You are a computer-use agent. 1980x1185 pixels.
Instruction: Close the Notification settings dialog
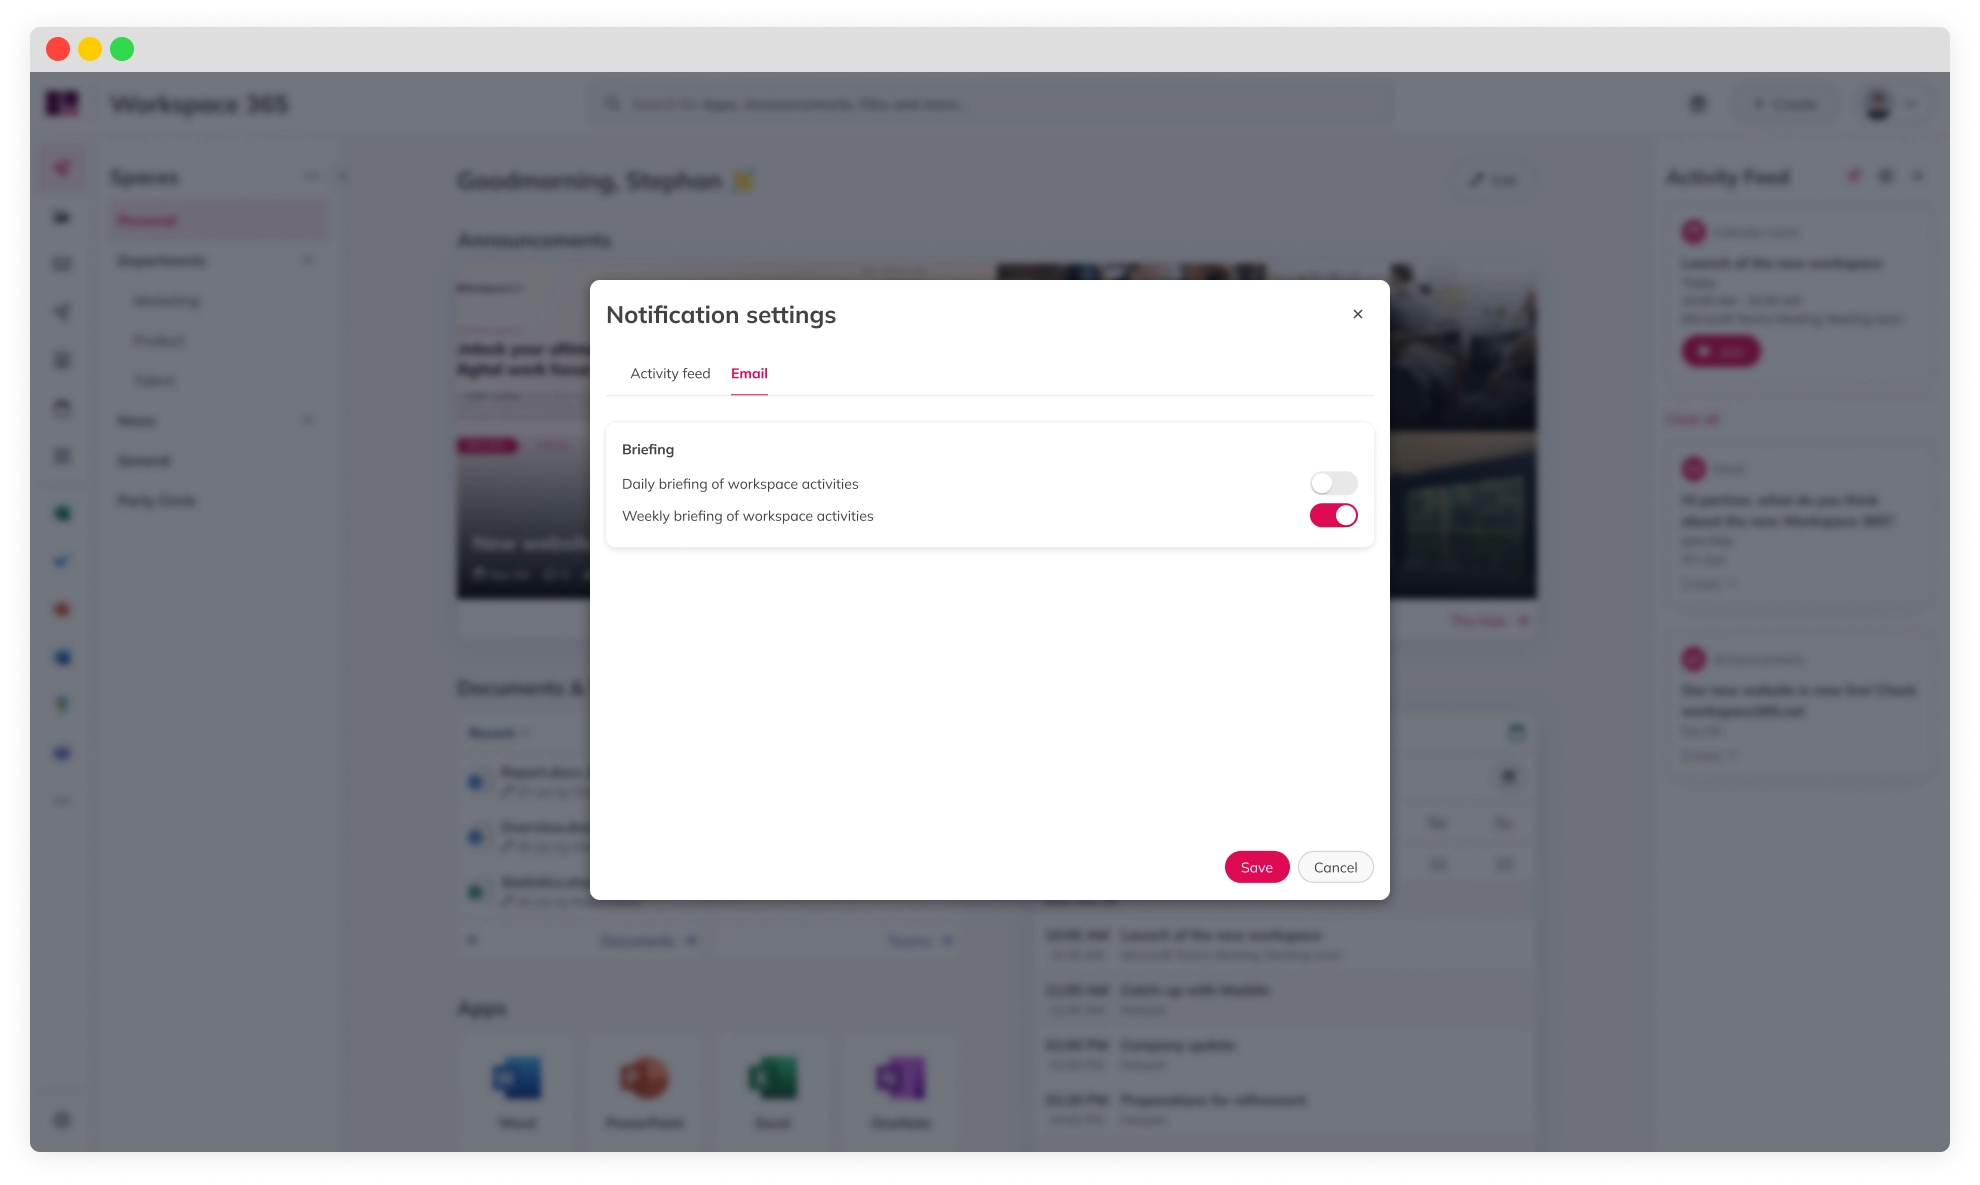1357,313
